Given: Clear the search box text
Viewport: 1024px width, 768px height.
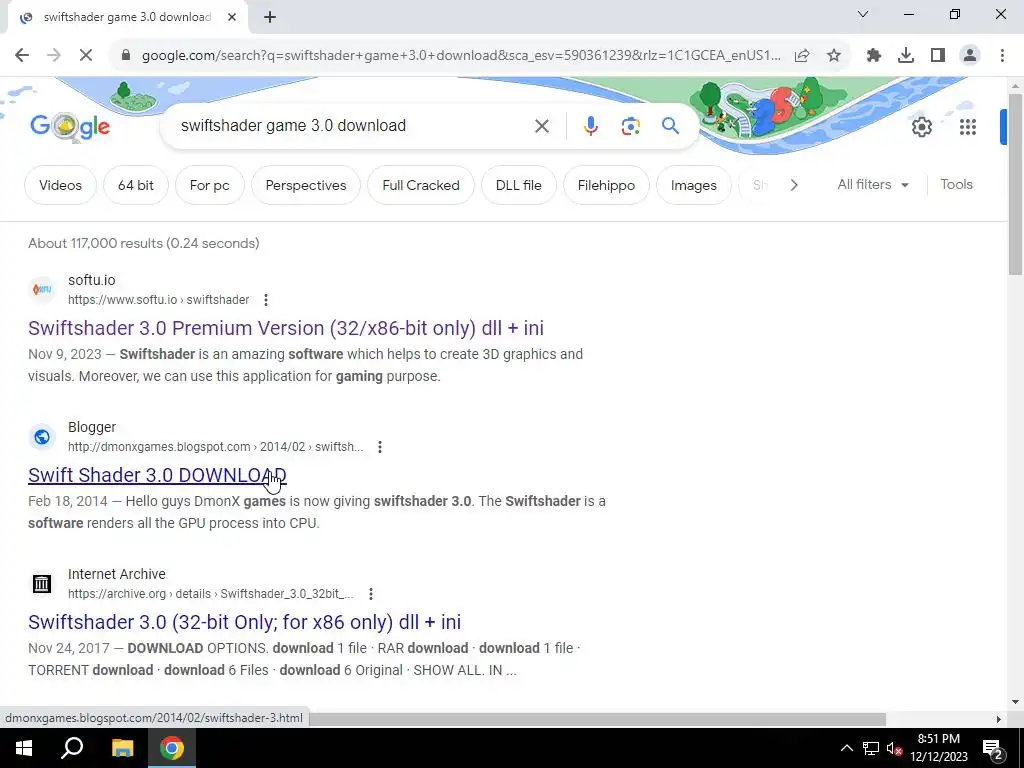Looking at the screenshot, I should click(541, 126).
